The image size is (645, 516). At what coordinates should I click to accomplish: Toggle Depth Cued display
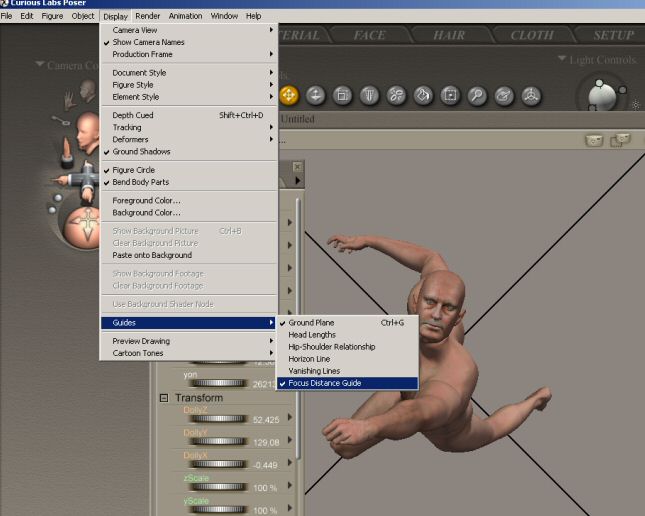pos(189,115)
